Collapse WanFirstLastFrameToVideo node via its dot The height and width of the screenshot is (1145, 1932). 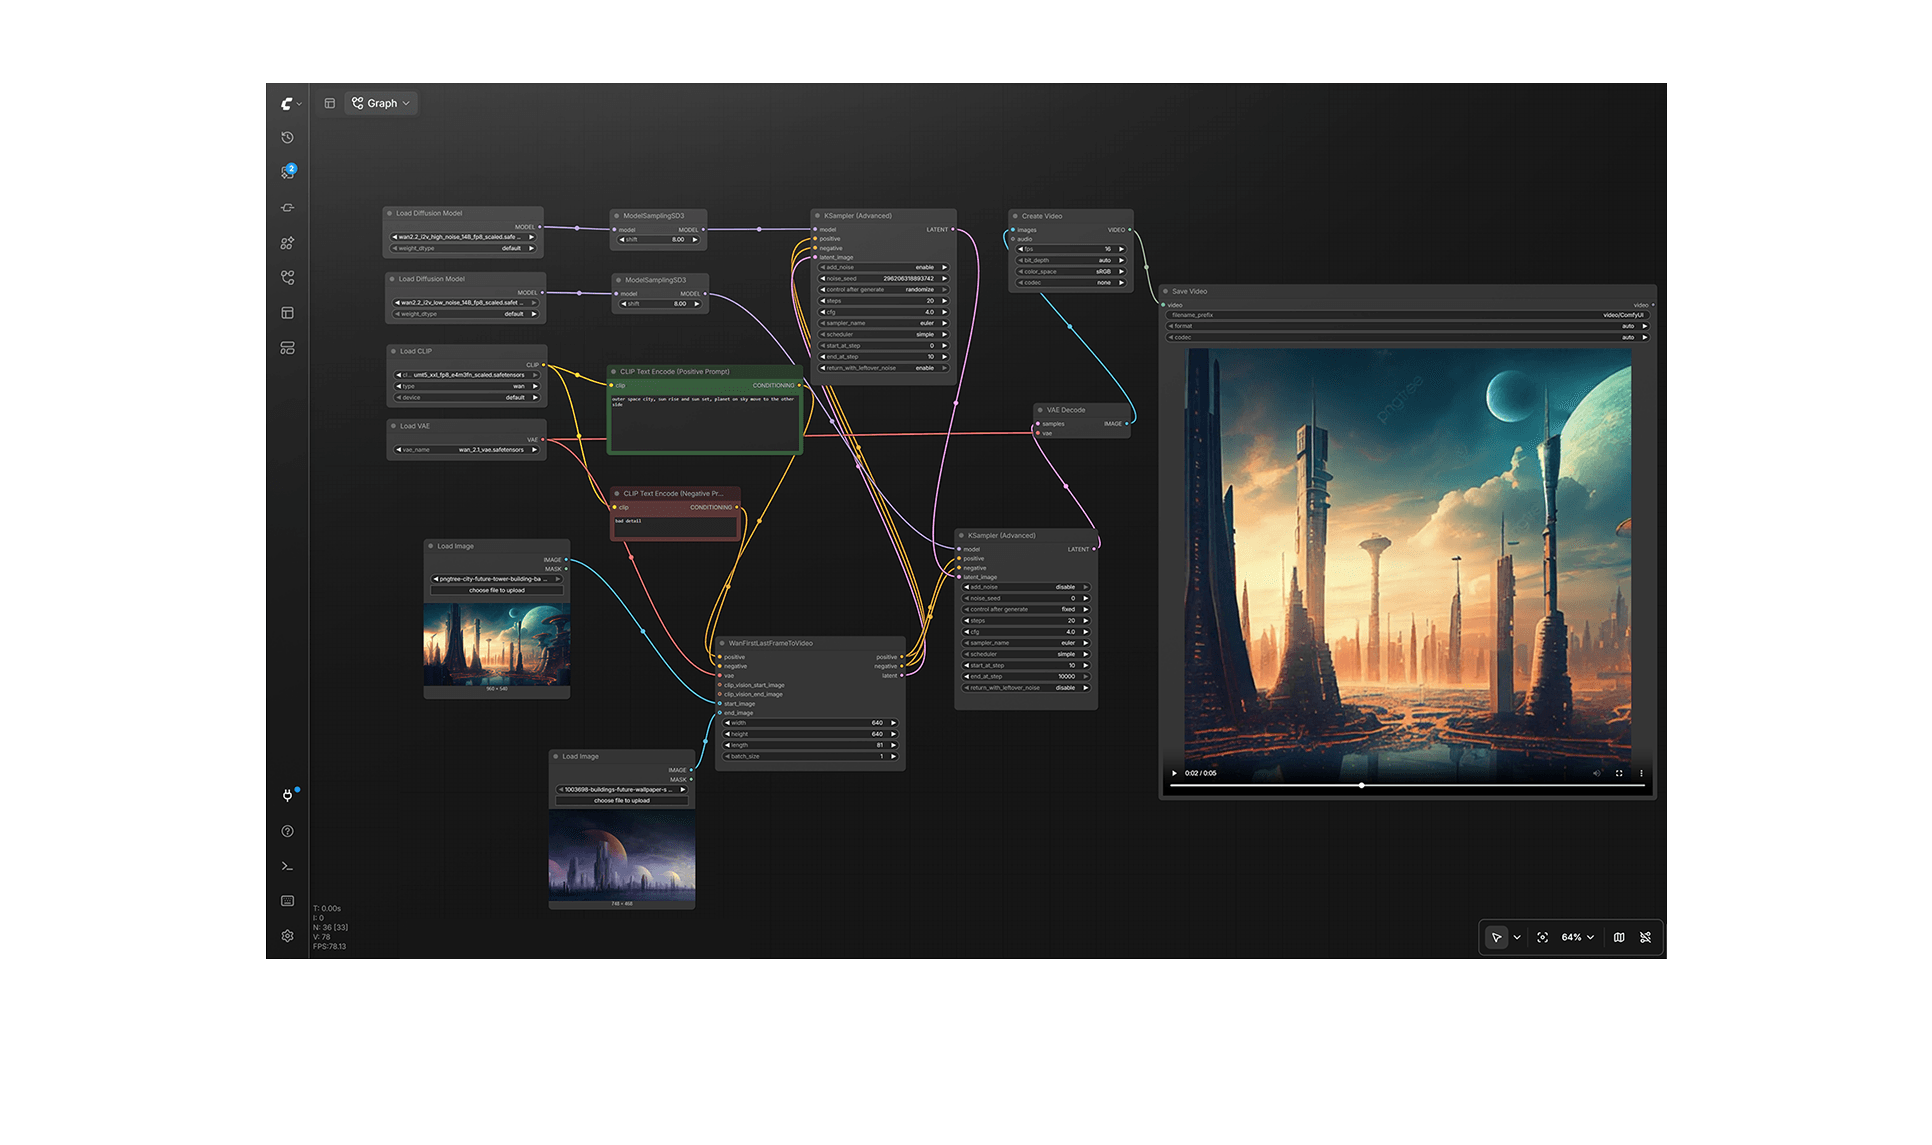tap(722, 643)
